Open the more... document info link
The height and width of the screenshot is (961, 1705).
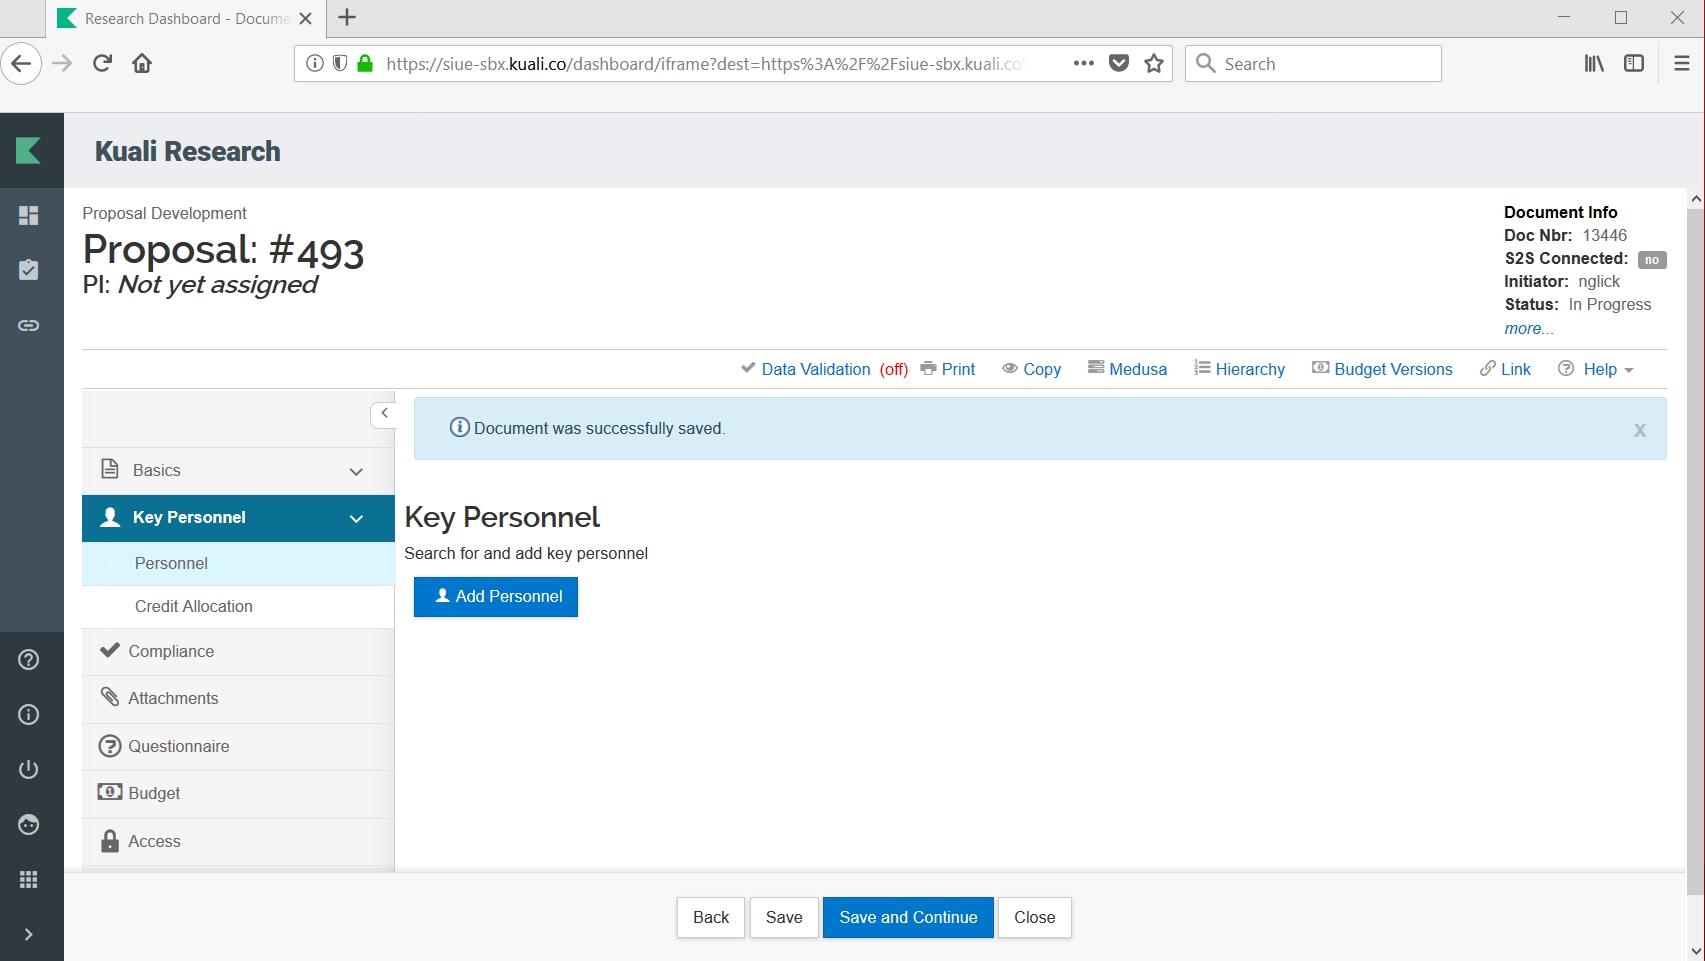click(1528, 328)
